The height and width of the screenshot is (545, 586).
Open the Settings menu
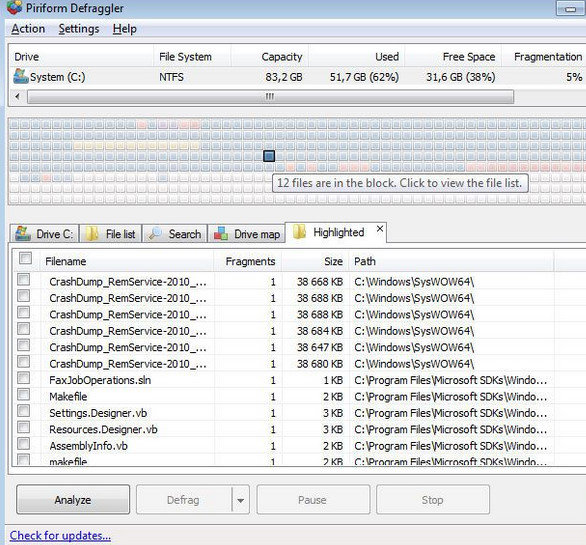coord(79,29)
